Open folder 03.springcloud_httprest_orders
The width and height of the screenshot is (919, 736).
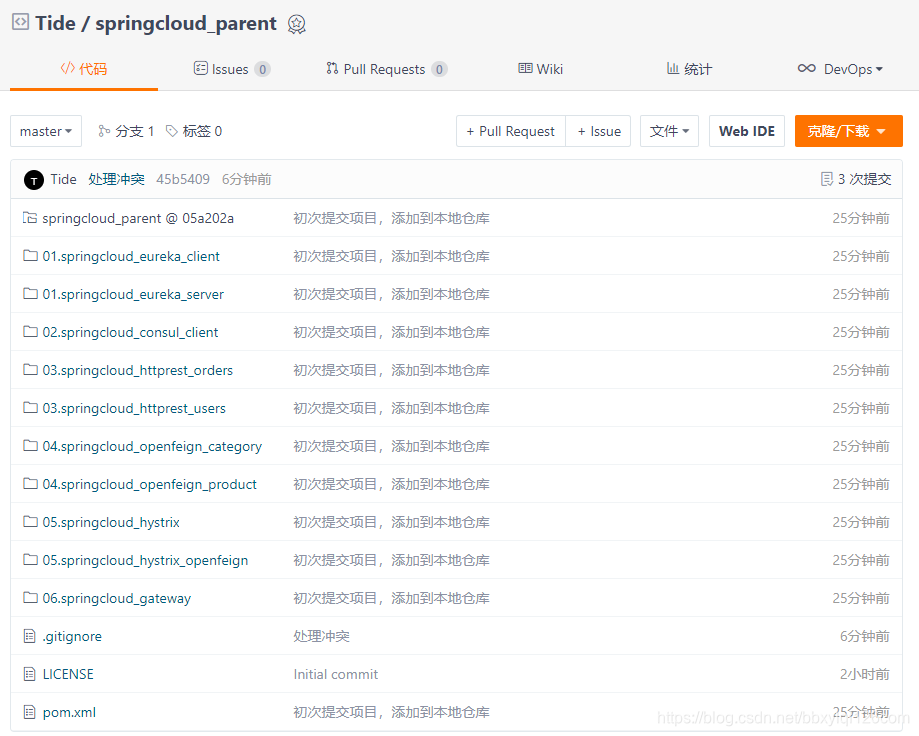(x=138, y=370)
